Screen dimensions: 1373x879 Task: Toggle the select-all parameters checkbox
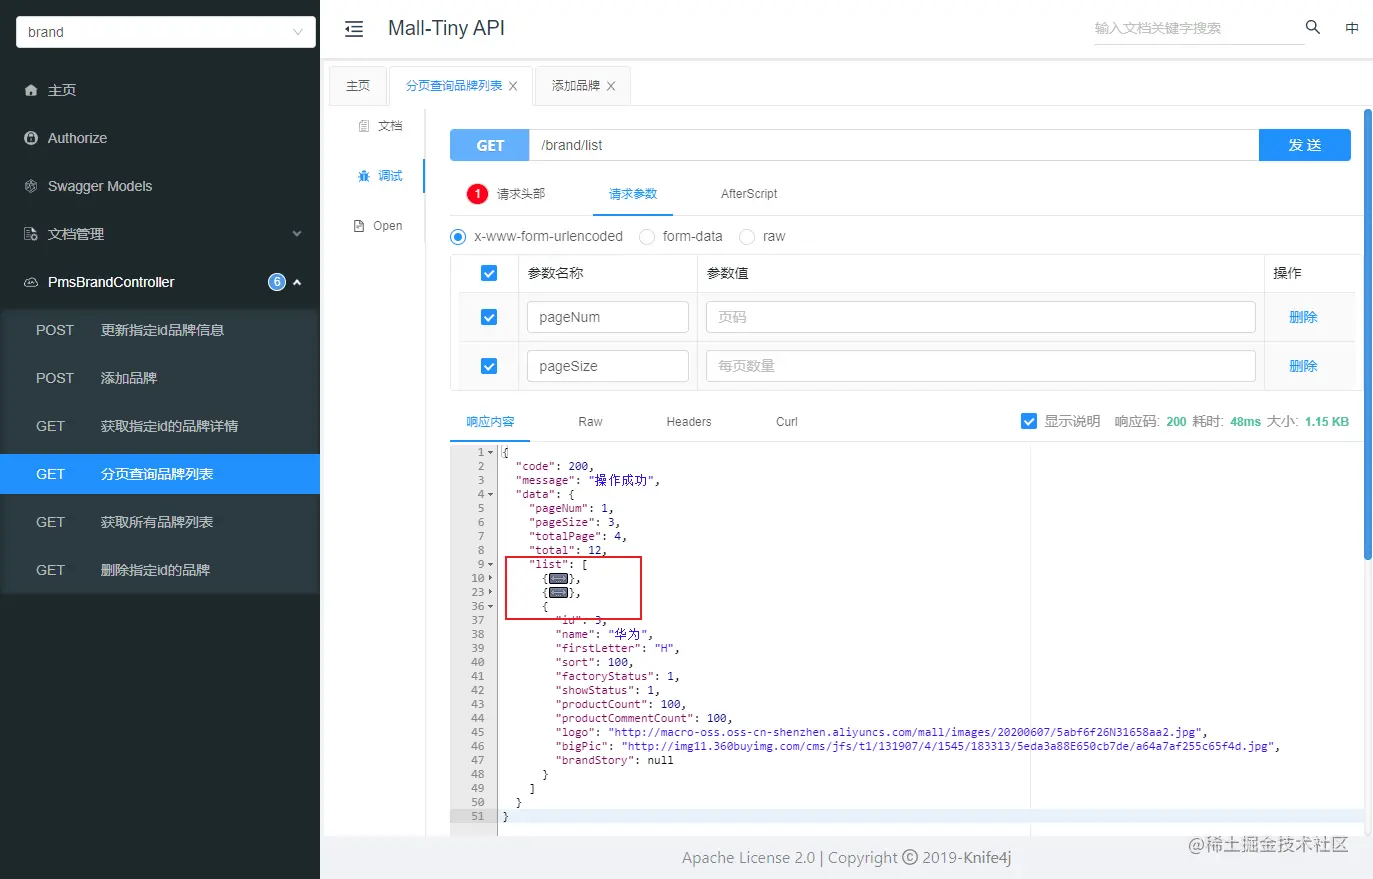point(489,273)
